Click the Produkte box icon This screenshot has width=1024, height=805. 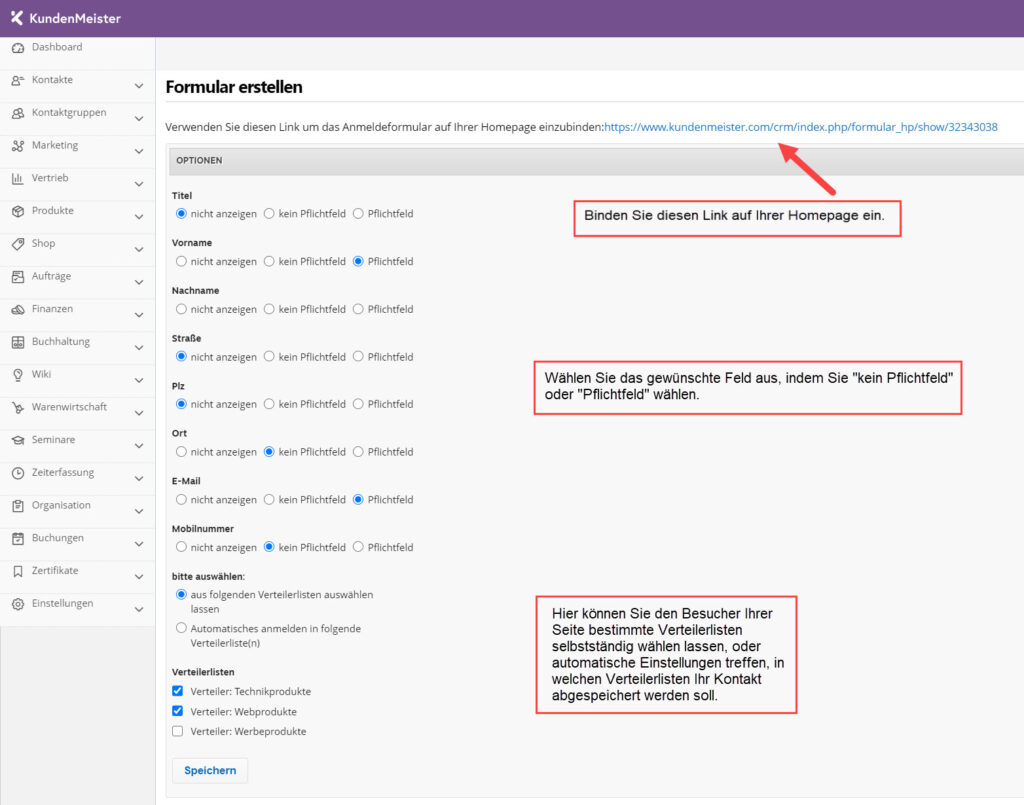18,211
